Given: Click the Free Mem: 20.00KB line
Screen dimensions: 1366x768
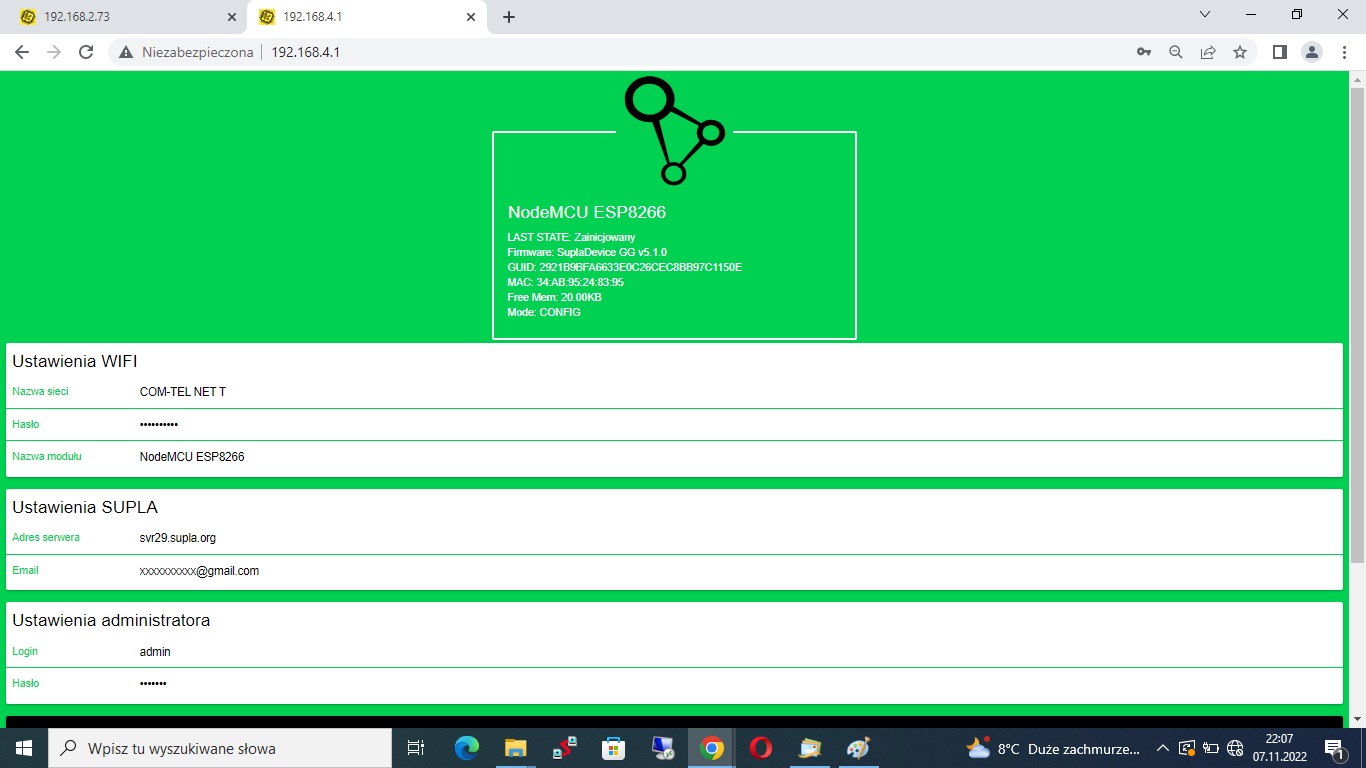Looking at the screenshot, I should click(554, 297).
